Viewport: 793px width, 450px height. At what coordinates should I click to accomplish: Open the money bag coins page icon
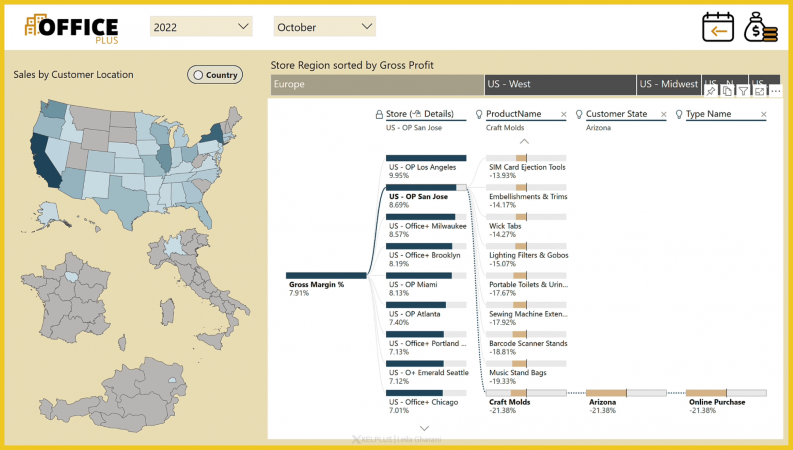click(x=759, y=28)
